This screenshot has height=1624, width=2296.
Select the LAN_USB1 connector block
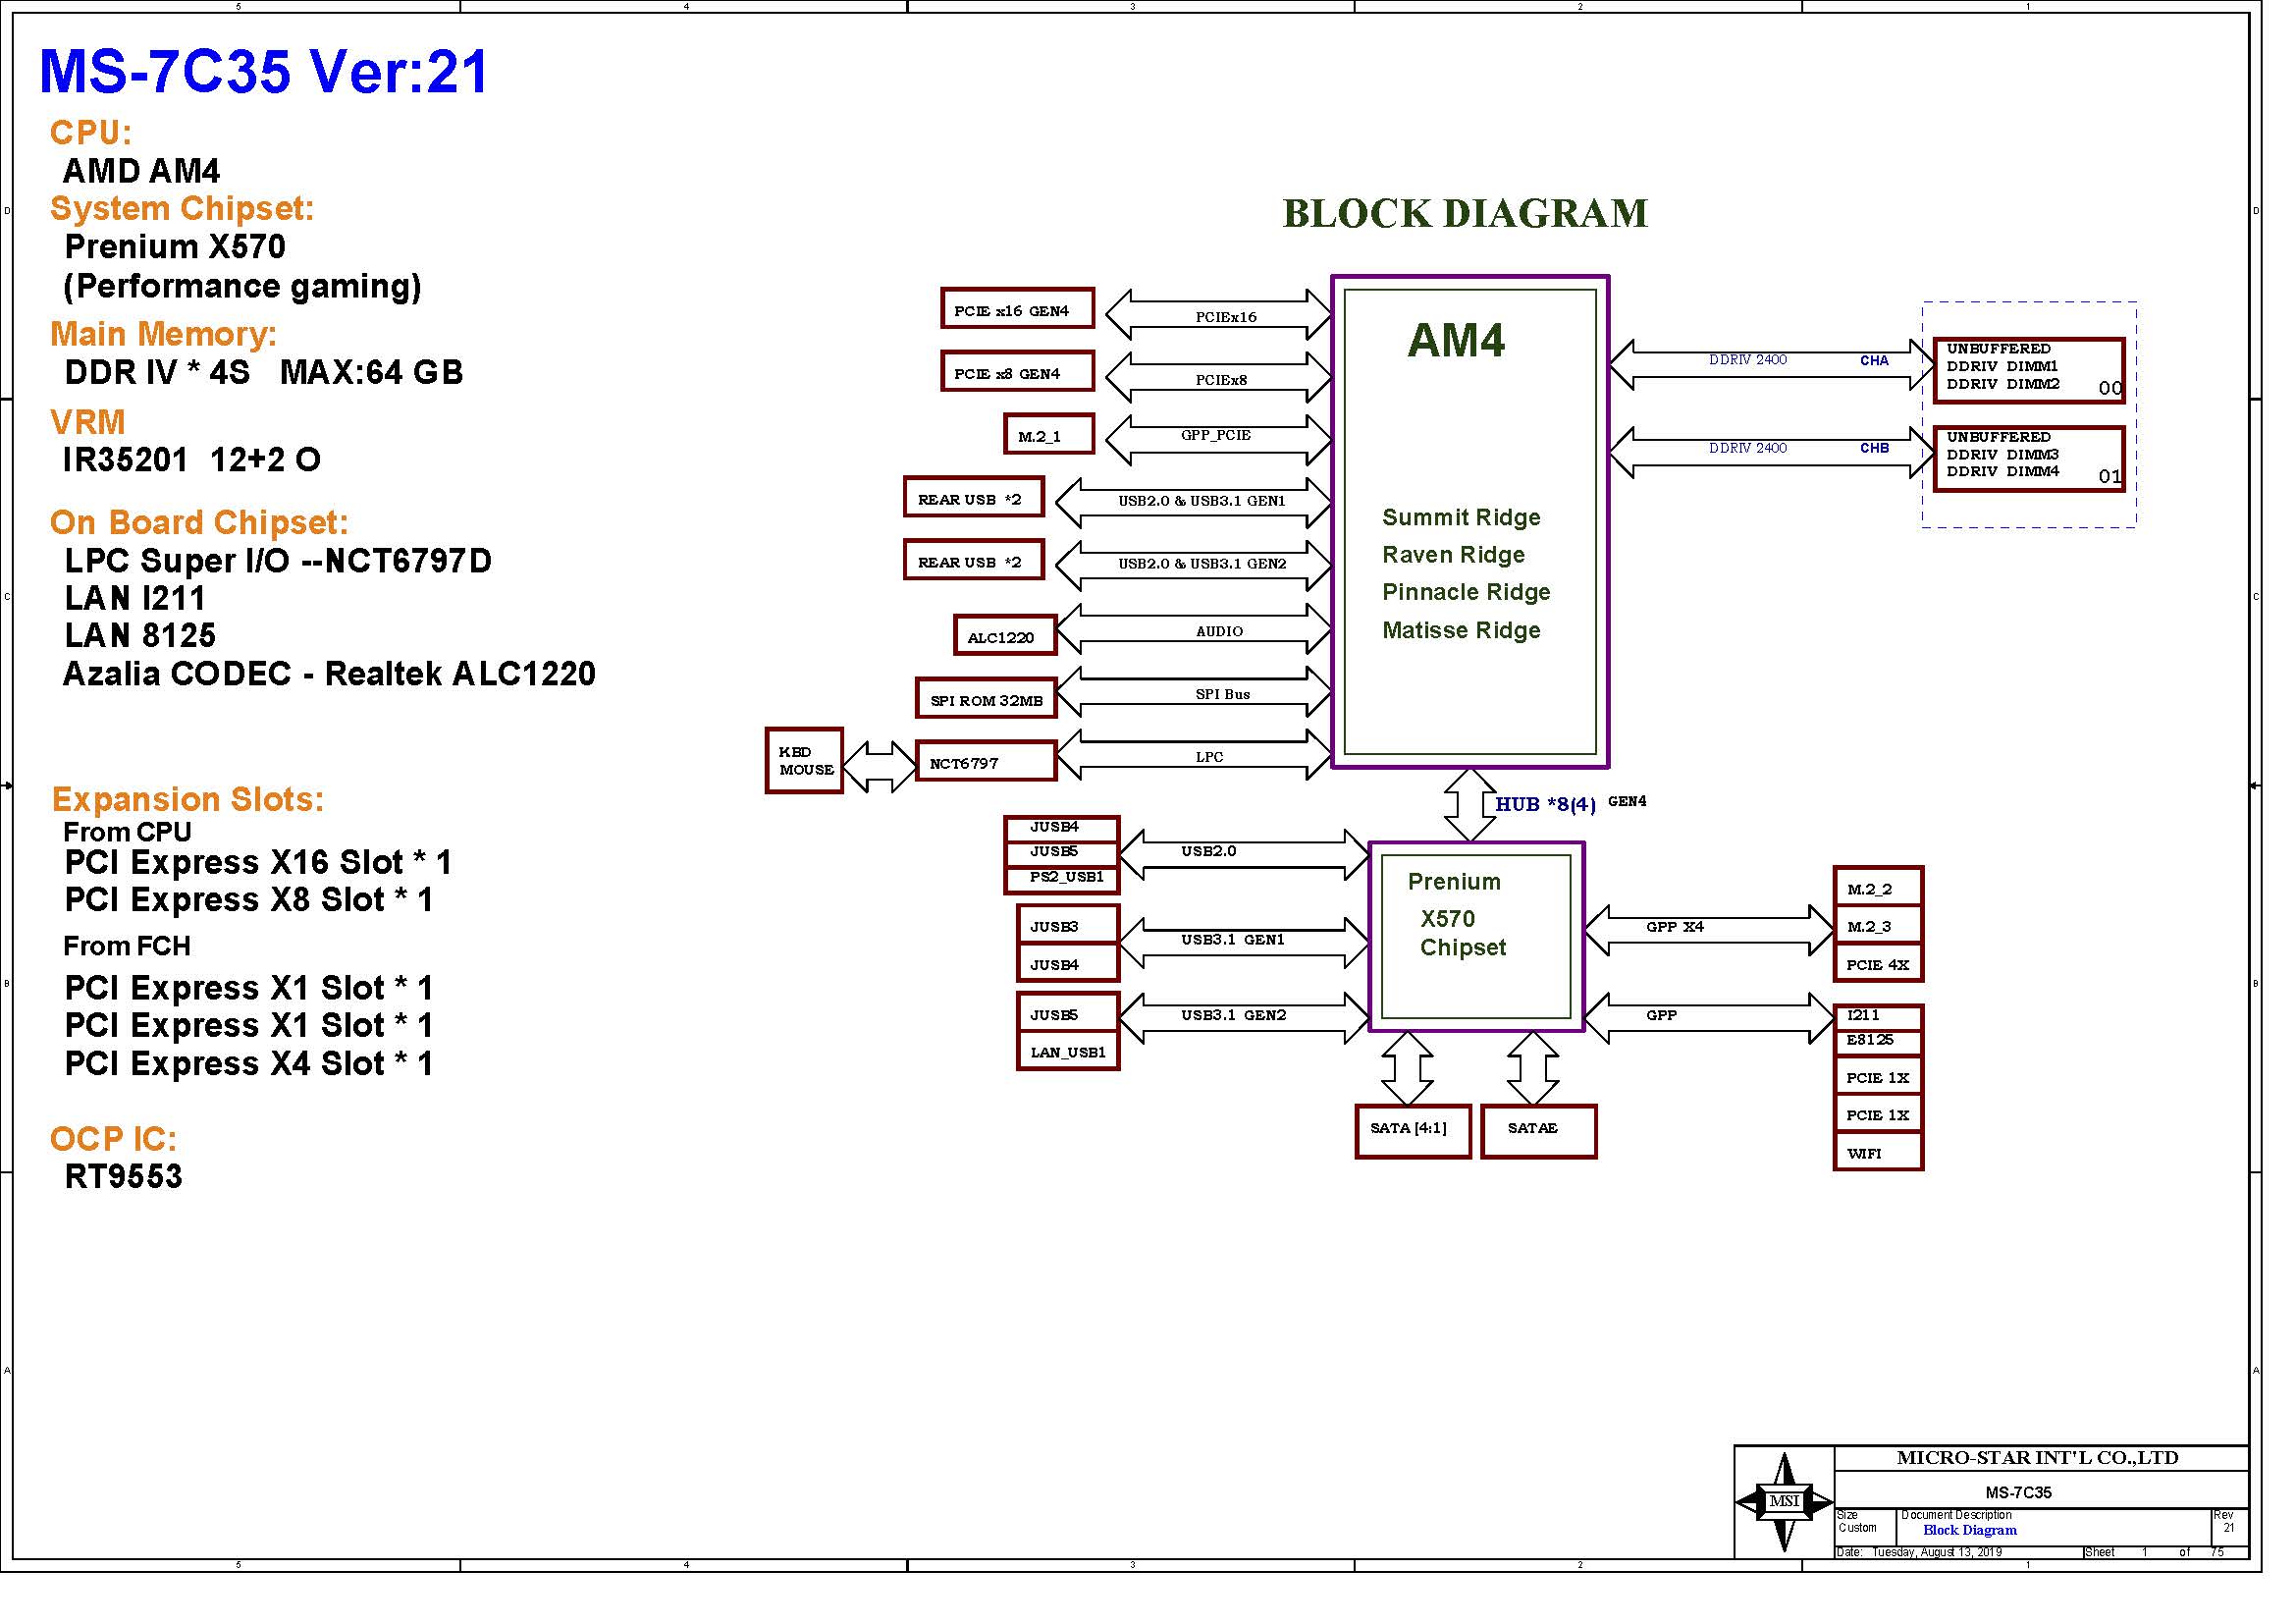pyautogui.click(x=1067, y=1052)
